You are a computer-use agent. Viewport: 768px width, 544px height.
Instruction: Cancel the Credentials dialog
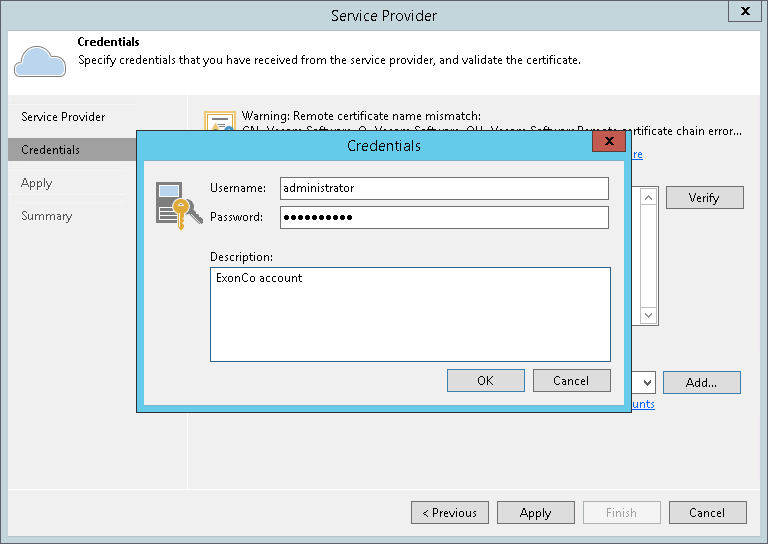pyautogui.click(x=571, y=380)
